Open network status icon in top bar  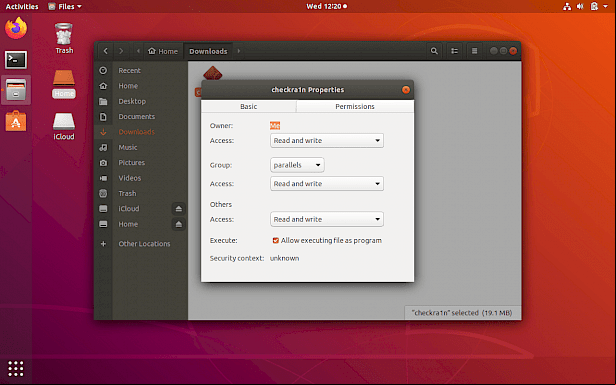567,6
